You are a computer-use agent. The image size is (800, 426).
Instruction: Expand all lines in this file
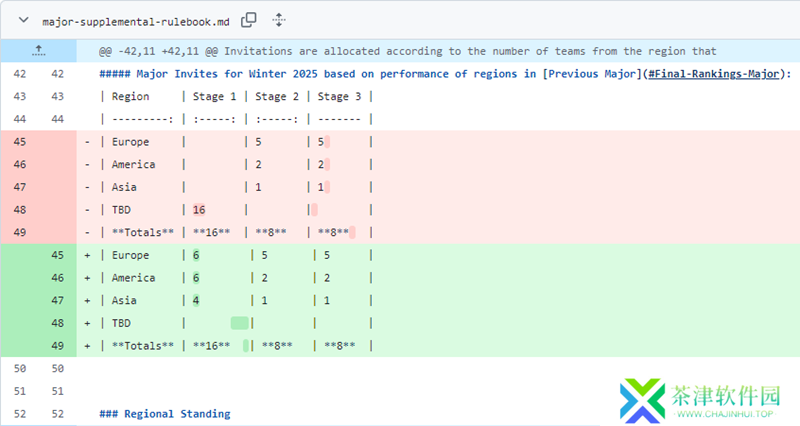279,20
